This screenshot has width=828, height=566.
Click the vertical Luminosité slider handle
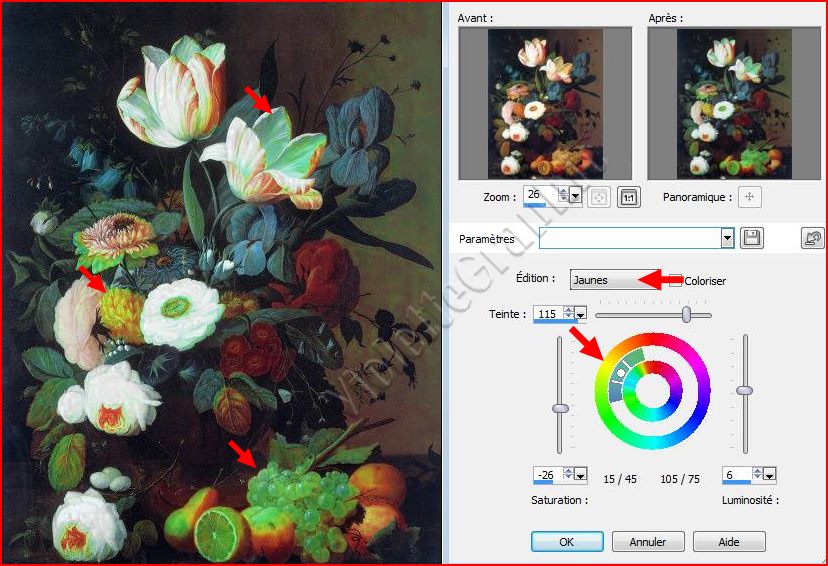coord(744,390)
